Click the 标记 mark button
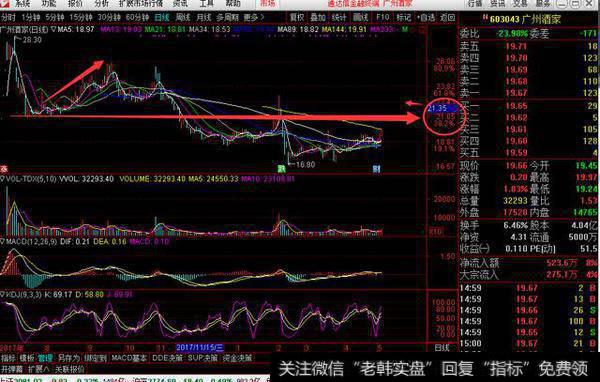 click(404, 18)
